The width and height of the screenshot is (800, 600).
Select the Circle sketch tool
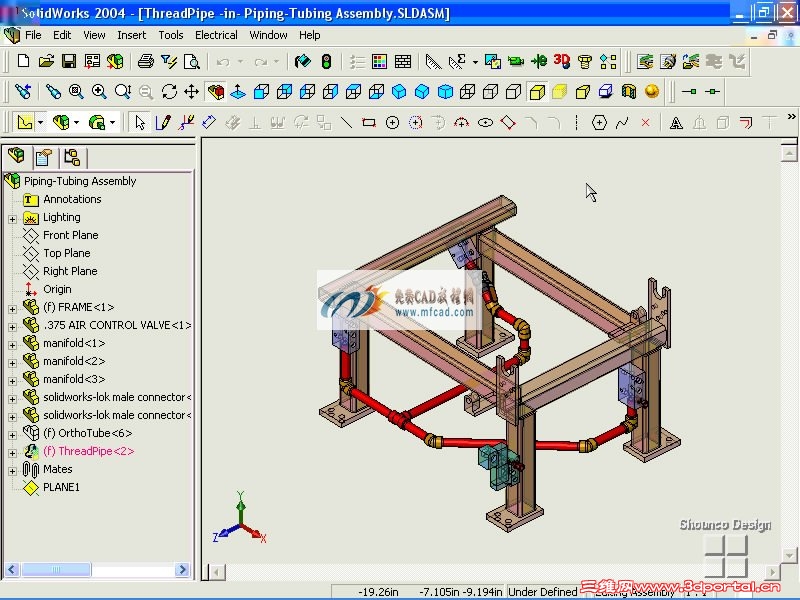coord(392,122)
